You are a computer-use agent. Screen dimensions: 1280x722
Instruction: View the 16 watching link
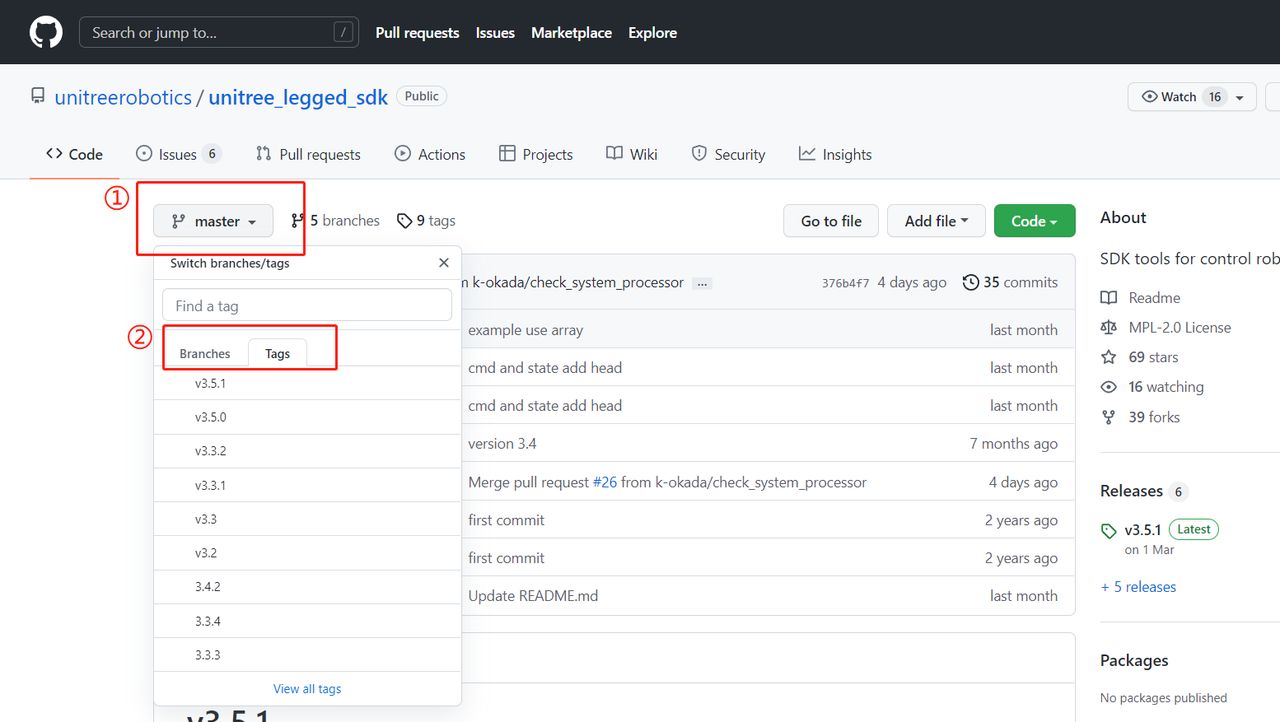tap(1152, 387)
